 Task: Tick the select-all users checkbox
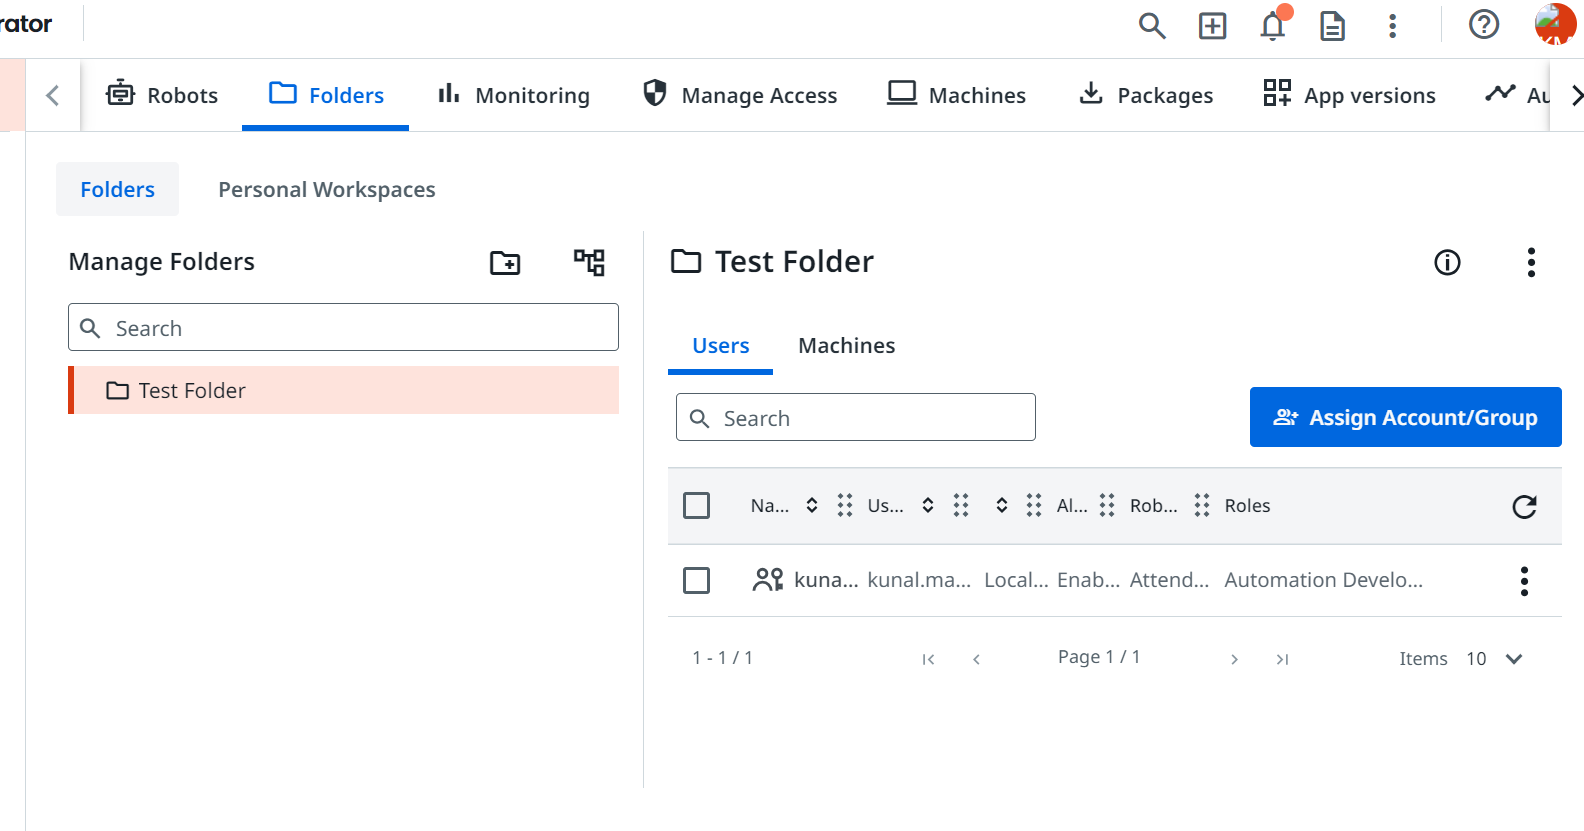point(696,506)
